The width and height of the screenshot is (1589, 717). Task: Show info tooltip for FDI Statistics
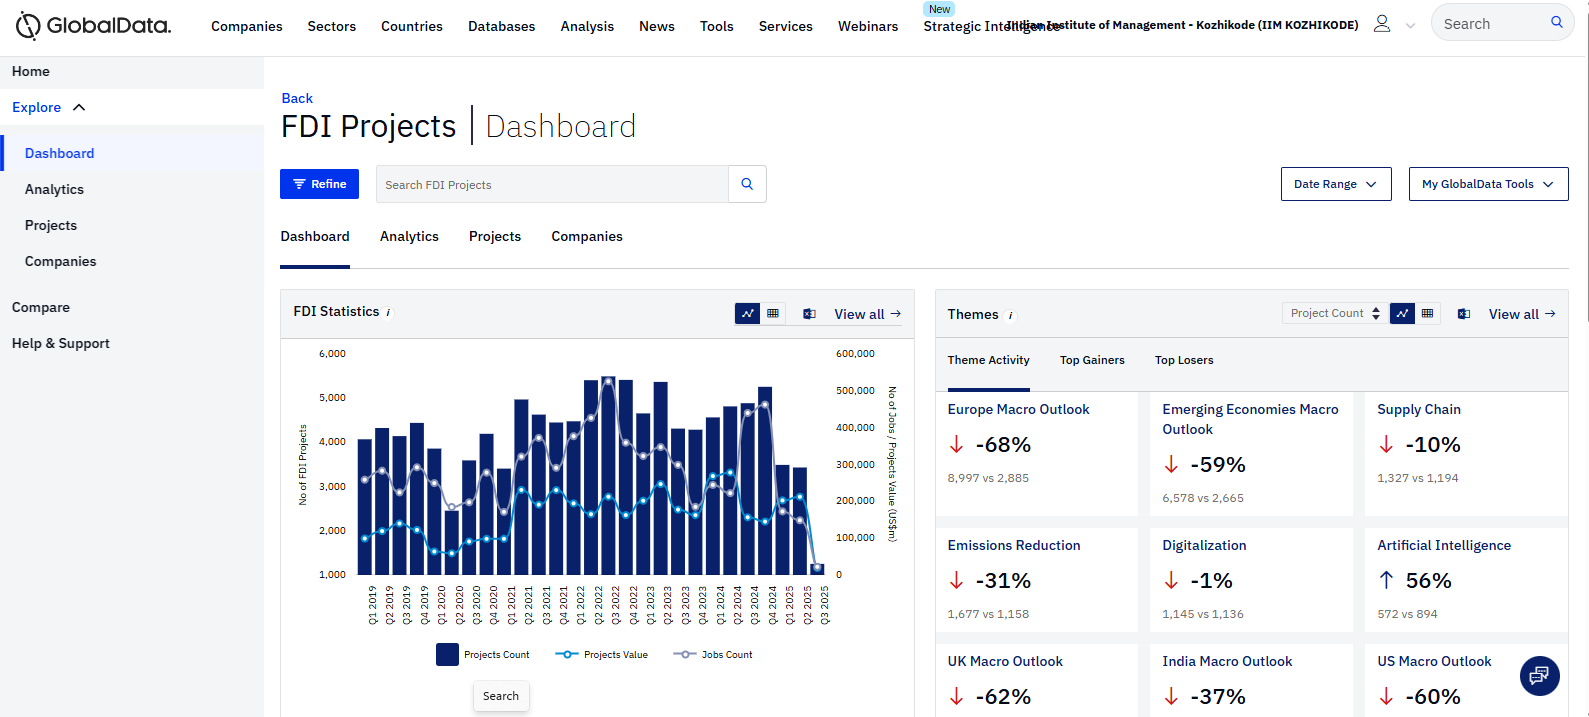pos(389,313)
